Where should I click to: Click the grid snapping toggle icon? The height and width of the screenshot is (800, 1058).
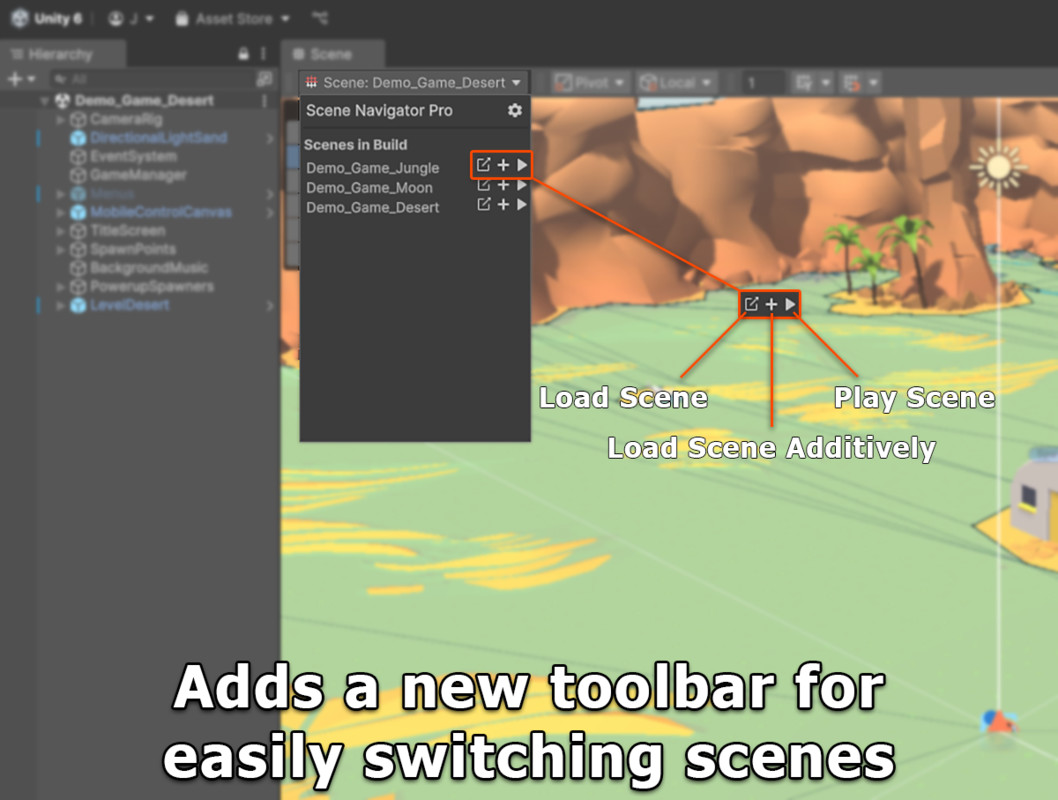coord(804,83)
